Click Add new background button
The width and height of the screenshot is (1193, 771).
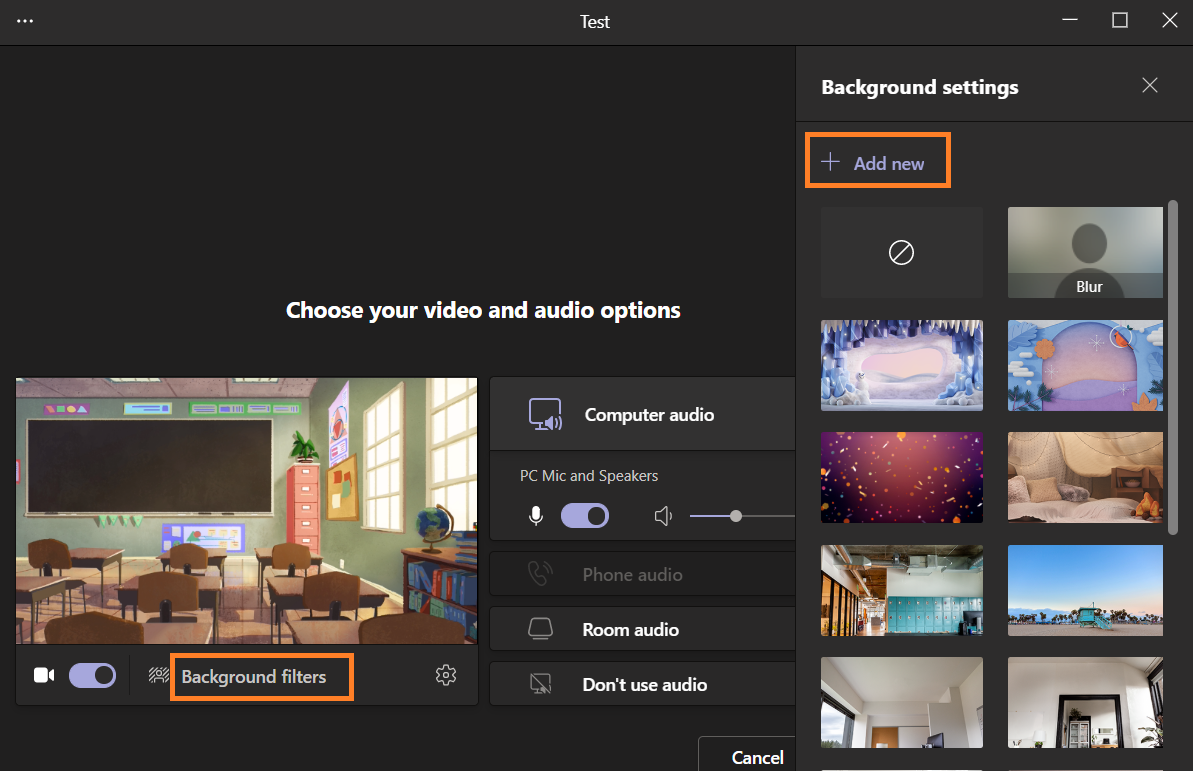873,163
